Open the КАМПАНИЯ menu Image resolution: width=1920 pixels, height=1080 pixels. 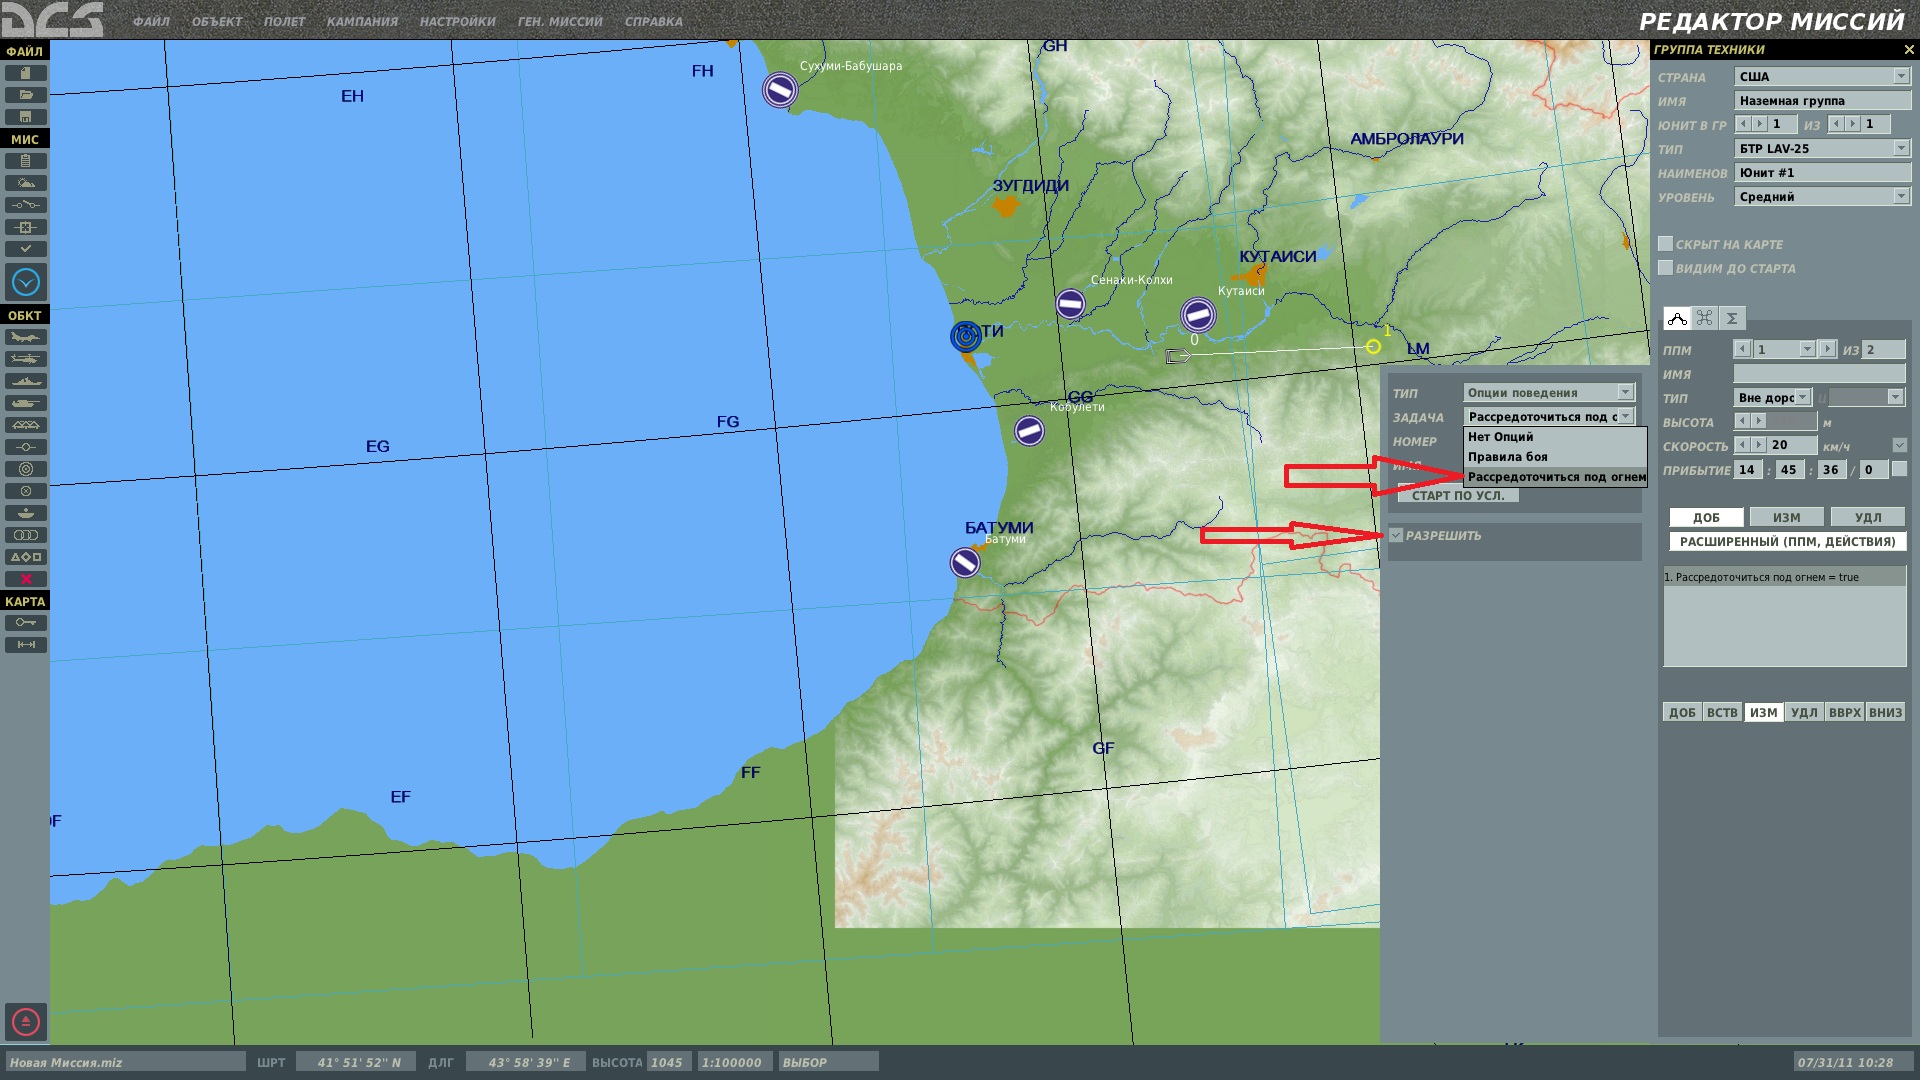[x=362, y=22]
